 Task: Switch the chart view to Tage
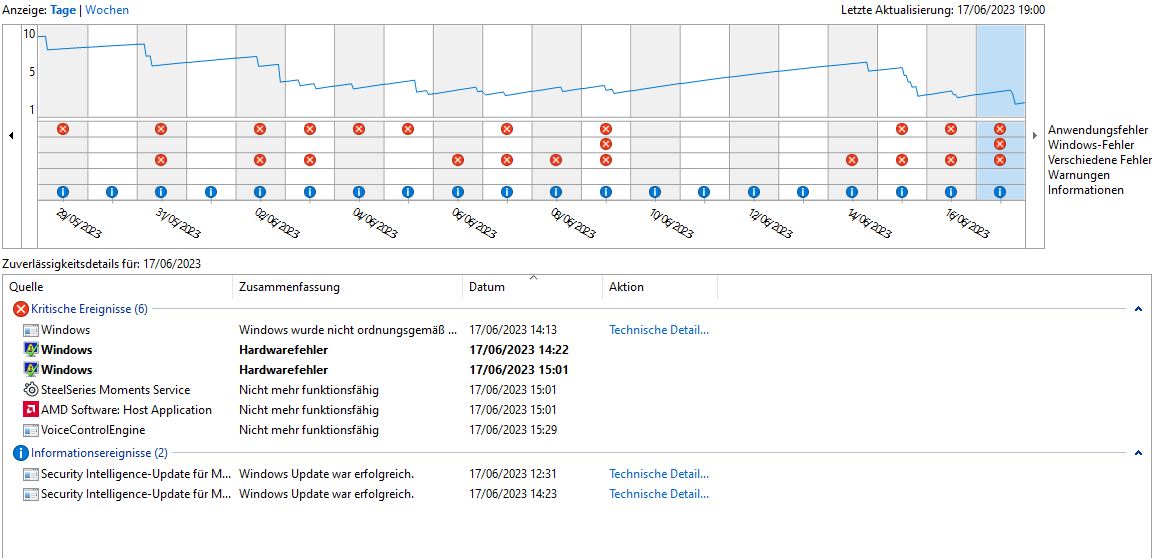coord(63,10)
